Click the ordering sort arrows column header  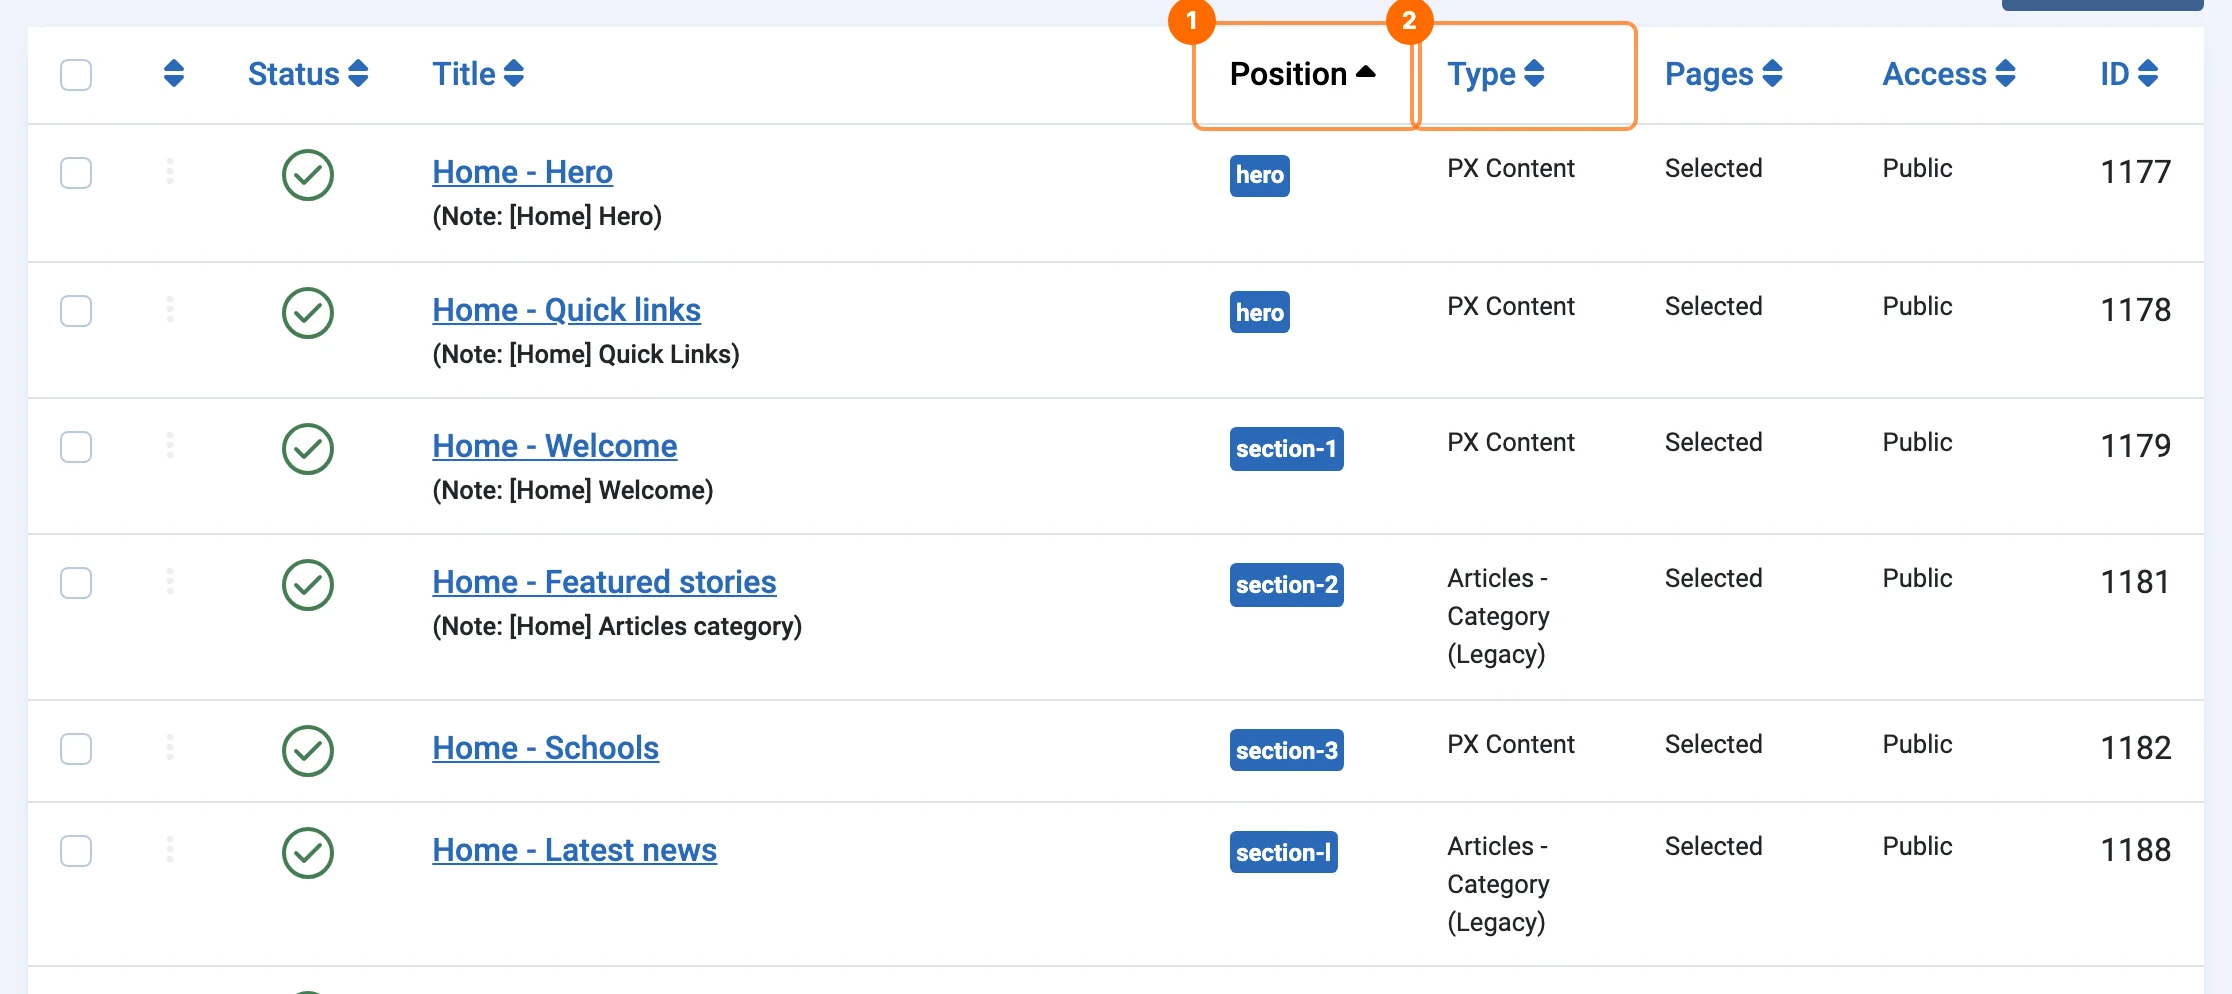pos(173,74)
